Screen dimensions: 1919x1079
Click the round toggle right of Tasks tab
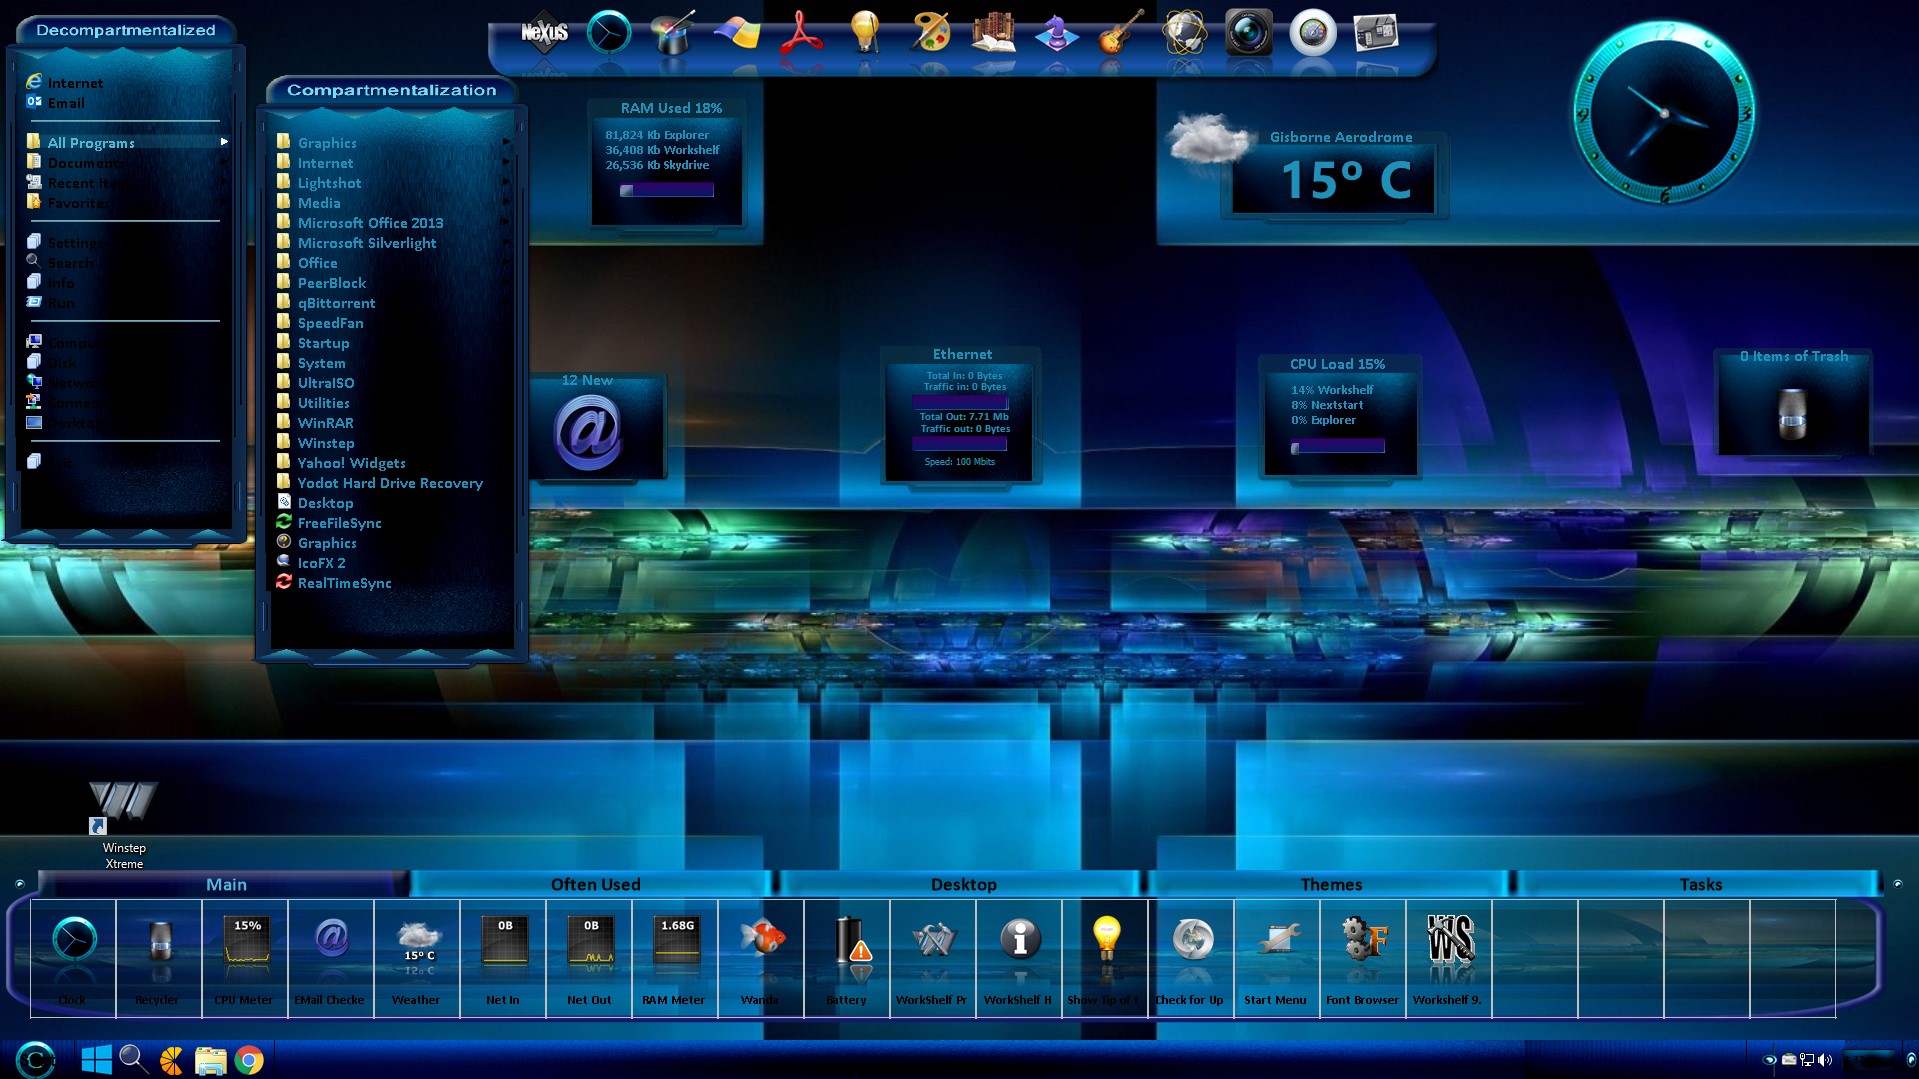pos(1897,884)
